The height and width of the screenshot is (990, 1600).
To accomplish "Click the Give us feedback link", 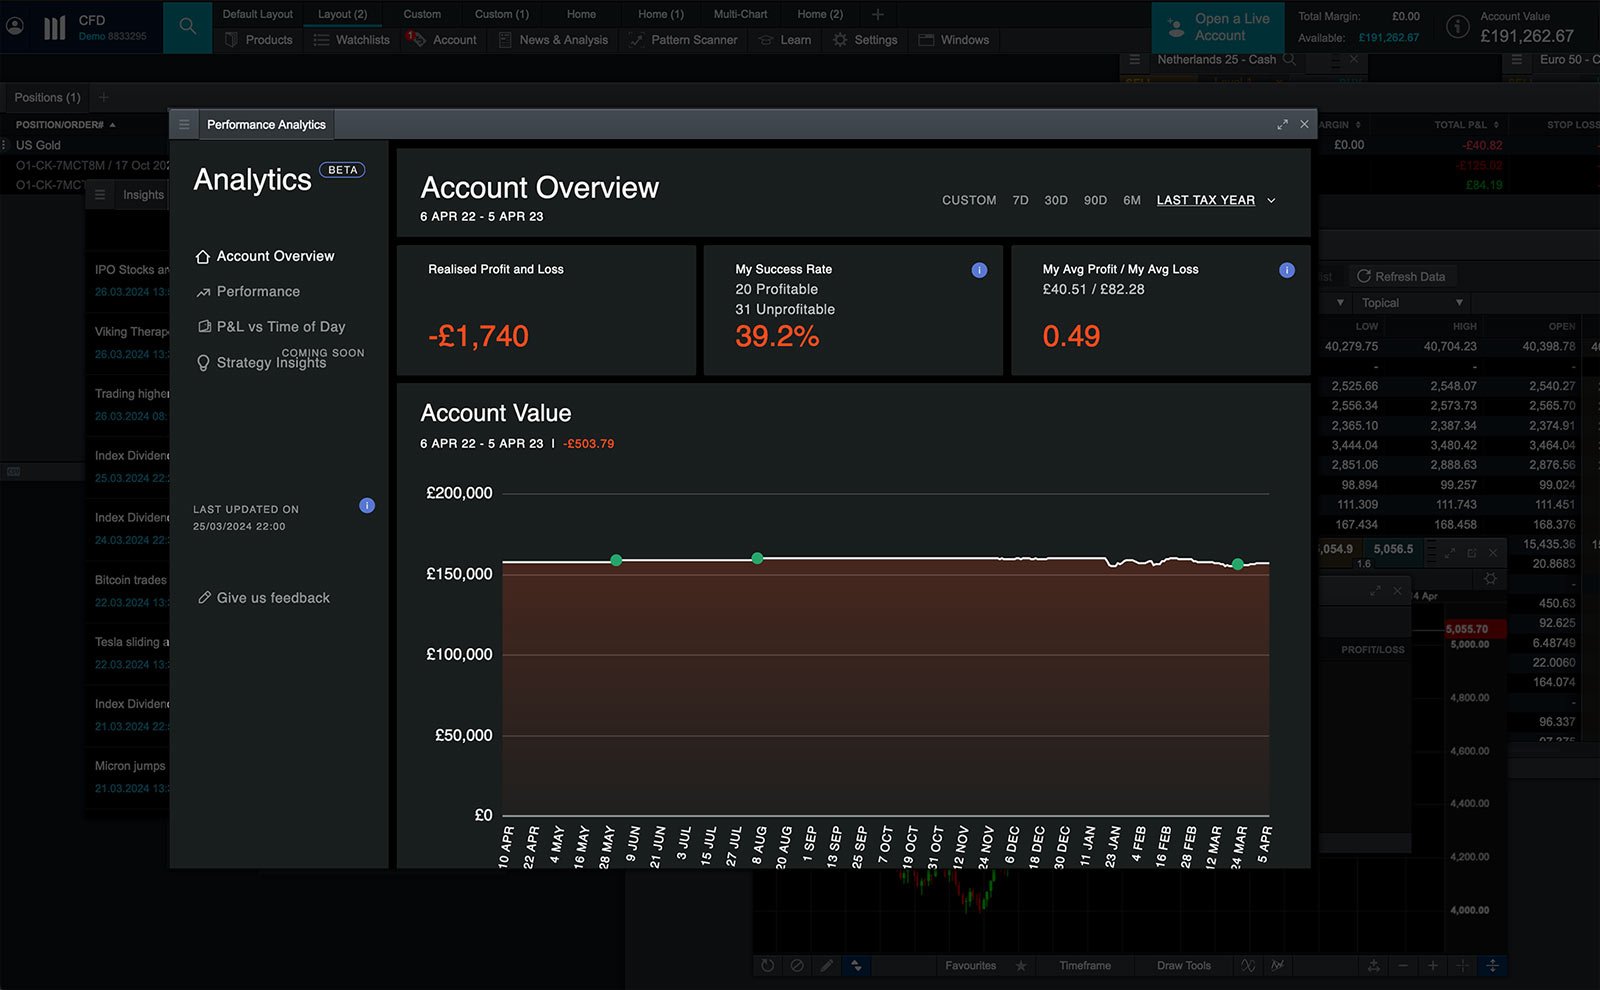I will click(272, 598).
